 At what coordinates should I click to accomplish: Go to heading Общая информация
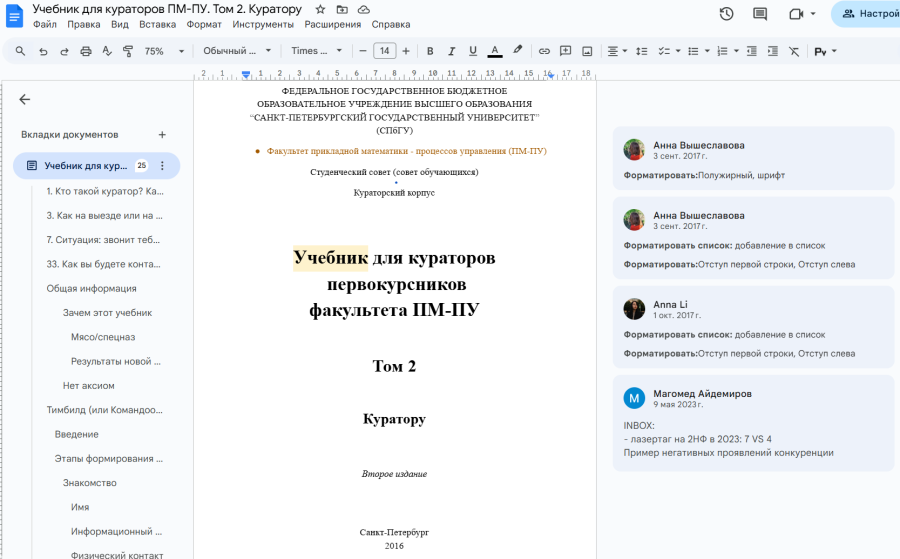[x=91, y=288]
